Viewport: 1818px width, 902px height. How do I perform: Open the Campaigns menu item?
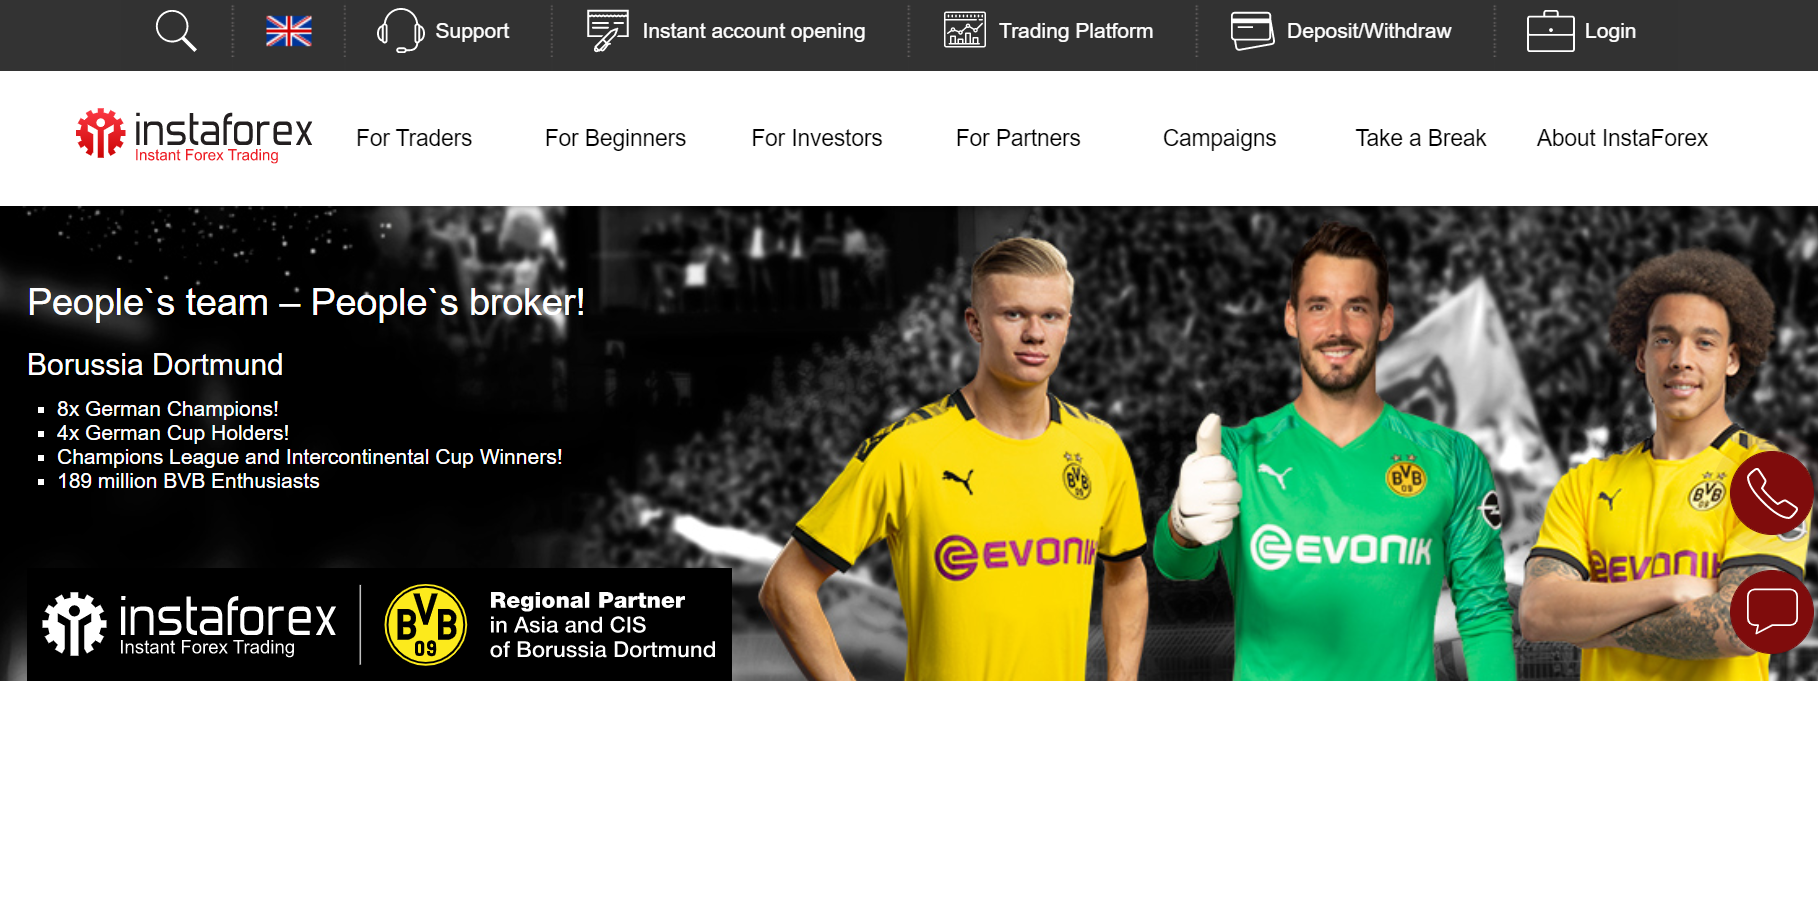click(1219, 138)
